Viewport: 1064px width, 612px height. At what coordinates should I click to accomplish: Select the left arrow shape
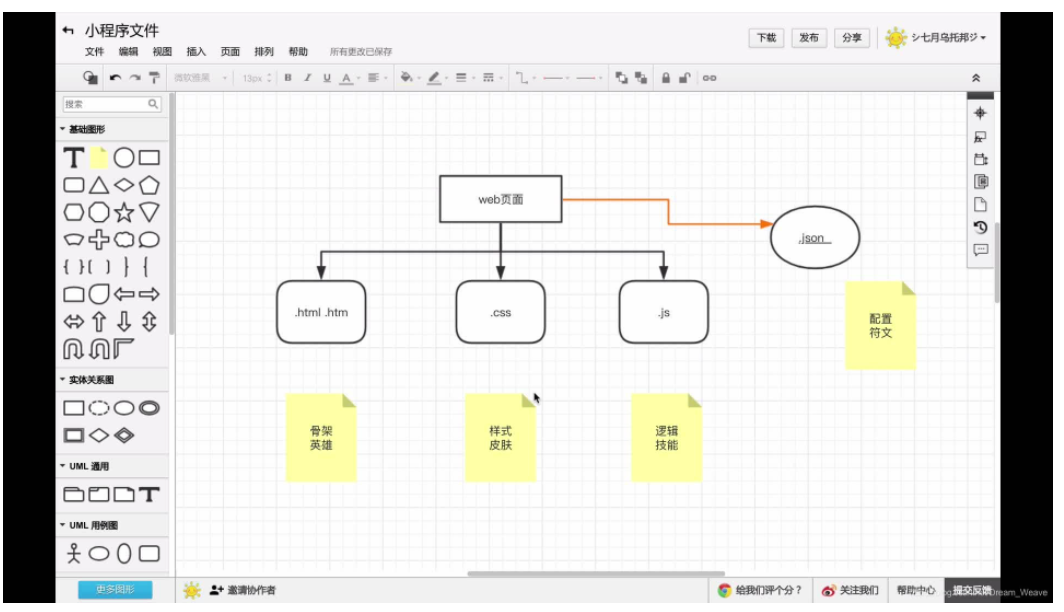(x=124, y=294)
